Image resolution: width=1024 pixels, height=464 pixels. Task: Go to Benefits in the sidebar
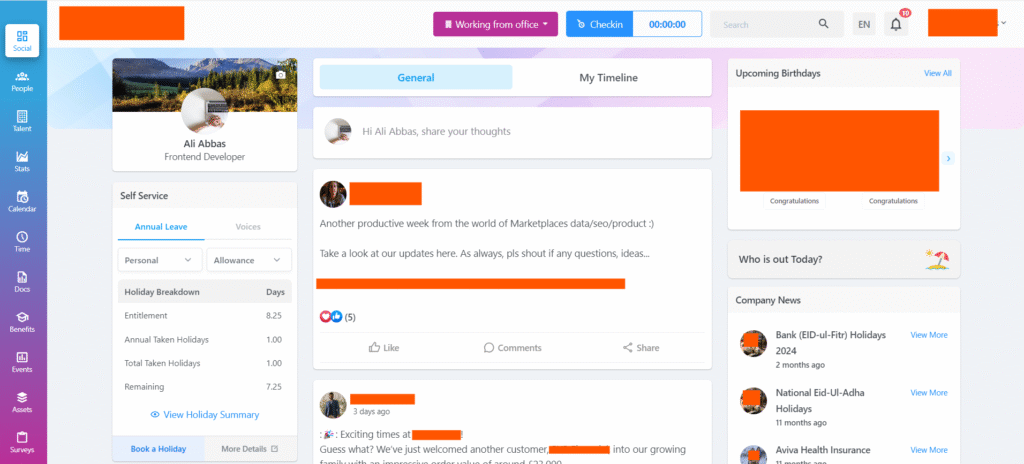[22, 322]
